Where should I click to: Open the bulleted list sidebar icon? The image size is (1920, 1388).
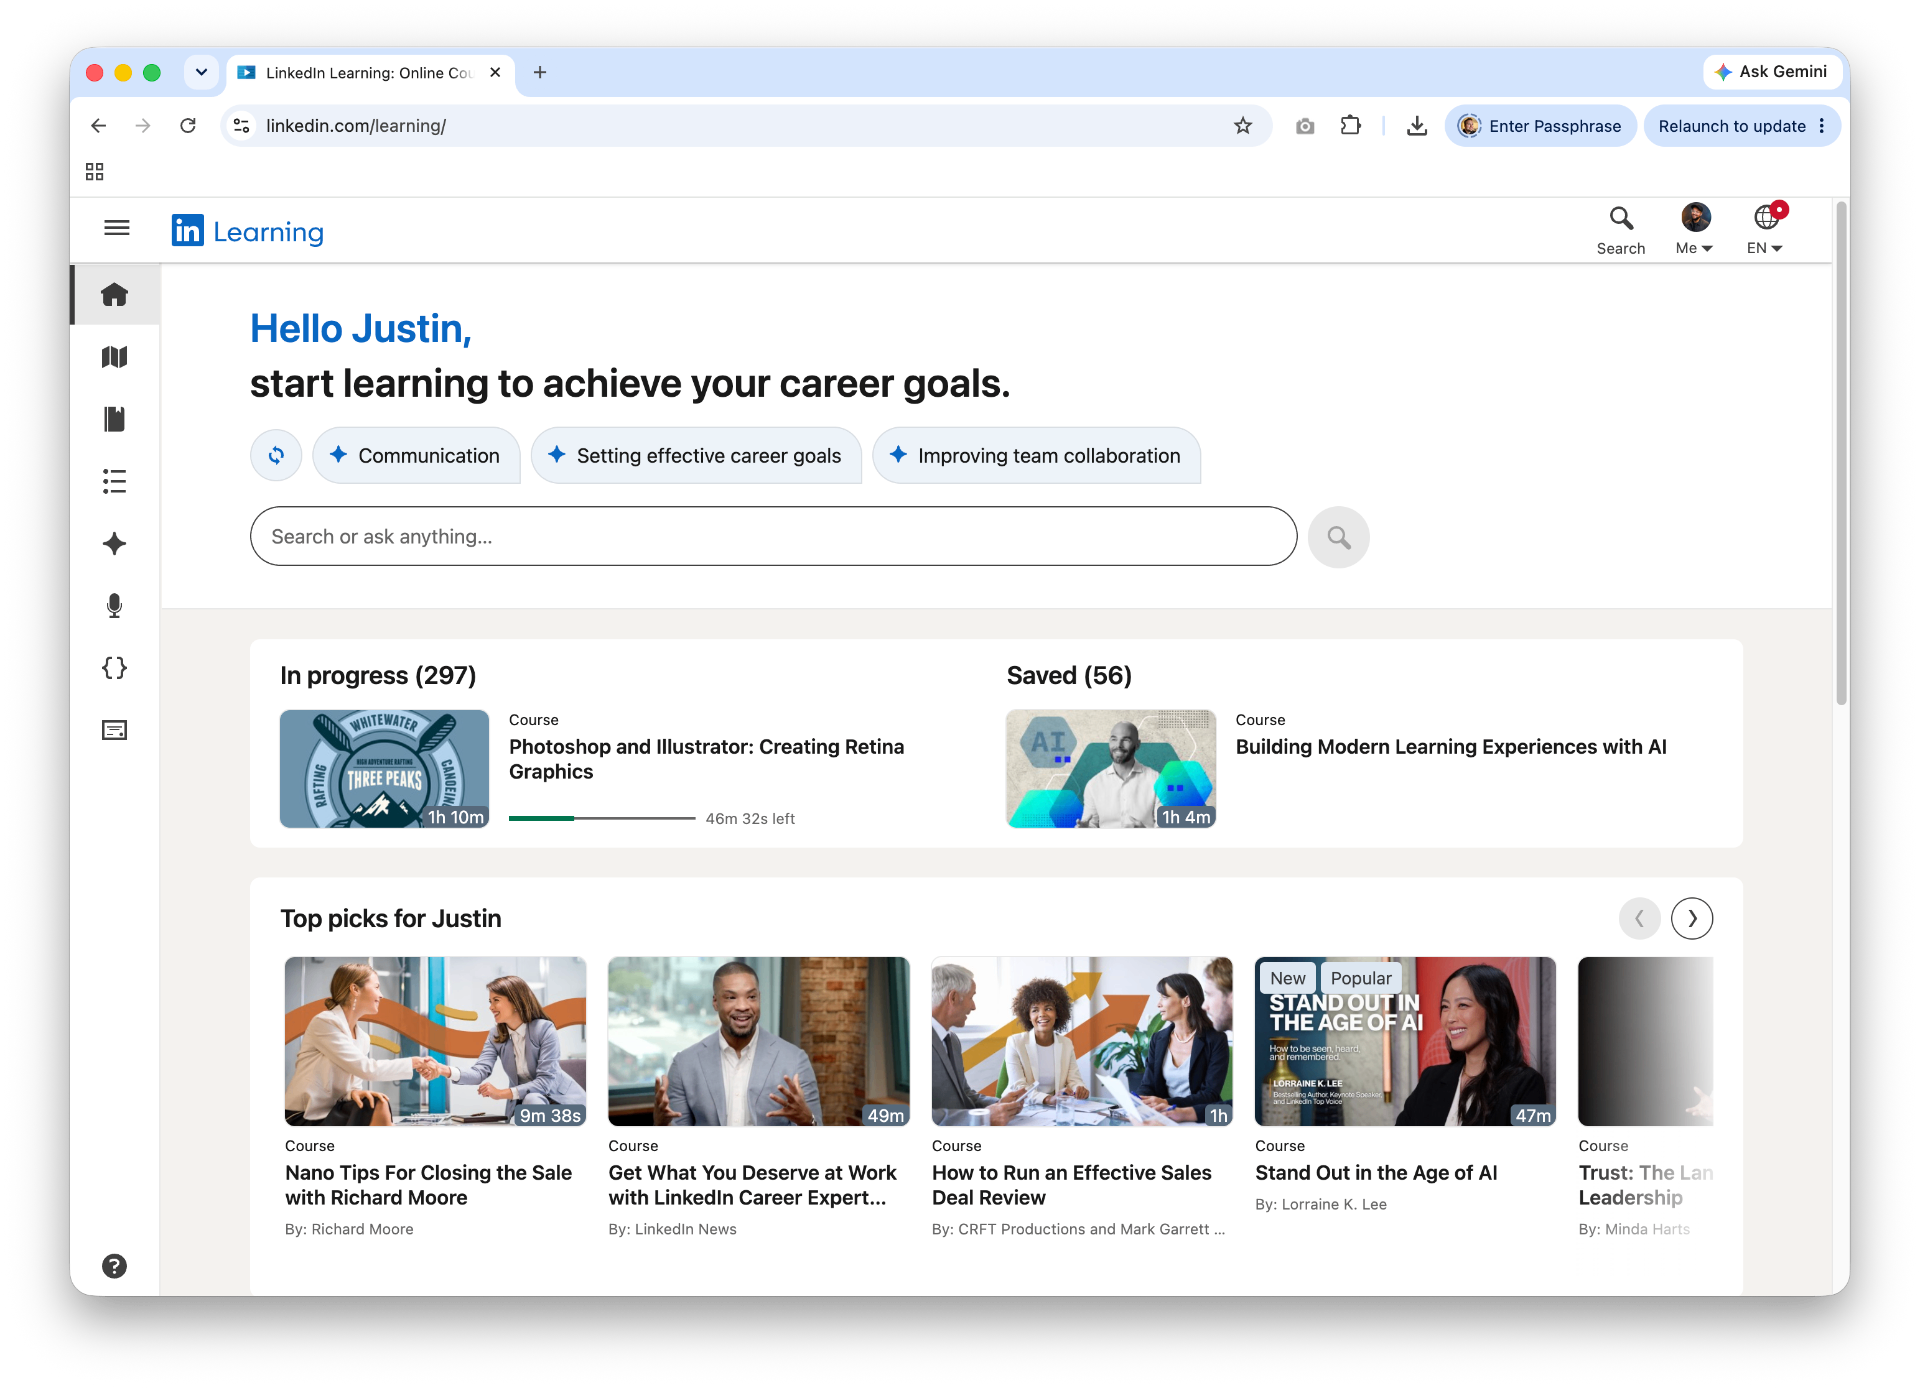click(115, 481)
